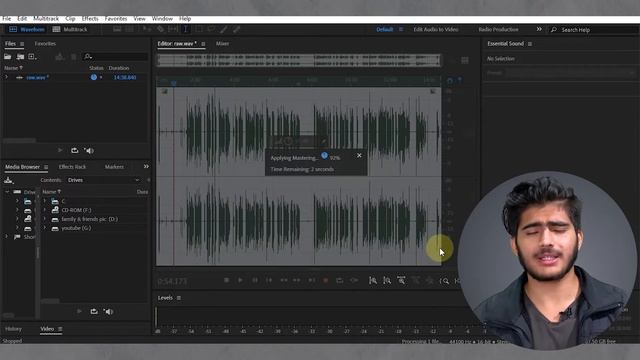Switch to the Mixer tab

click(222, 44)
